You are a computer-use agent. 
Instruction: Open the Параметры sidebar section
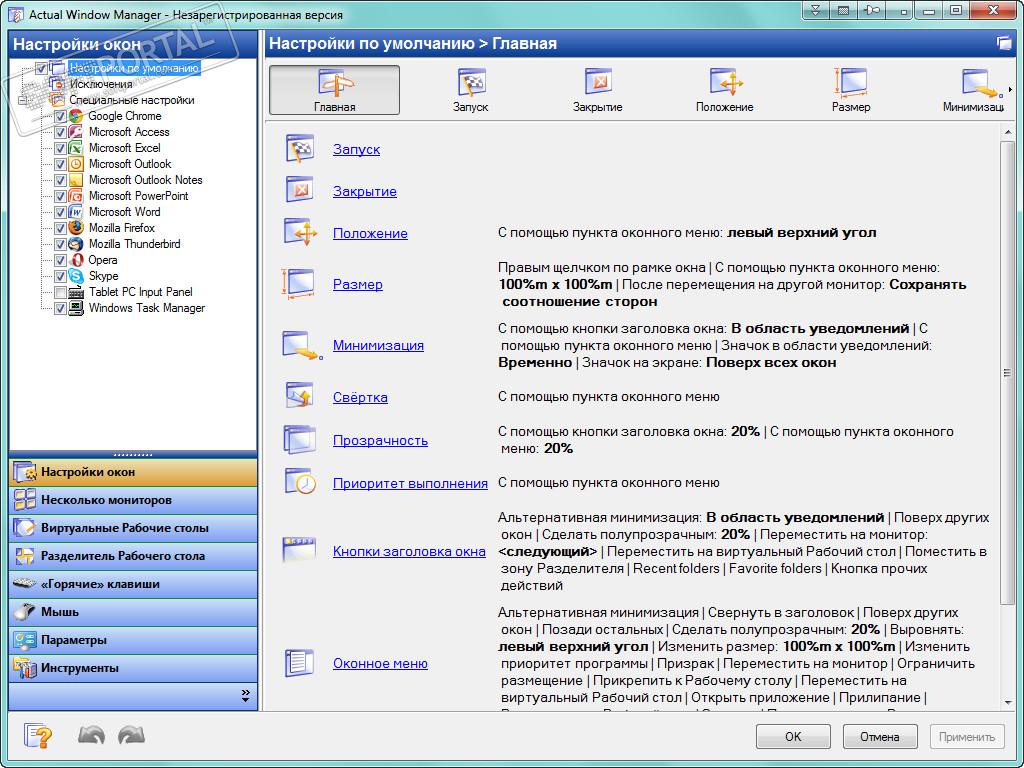coord(133,641)
